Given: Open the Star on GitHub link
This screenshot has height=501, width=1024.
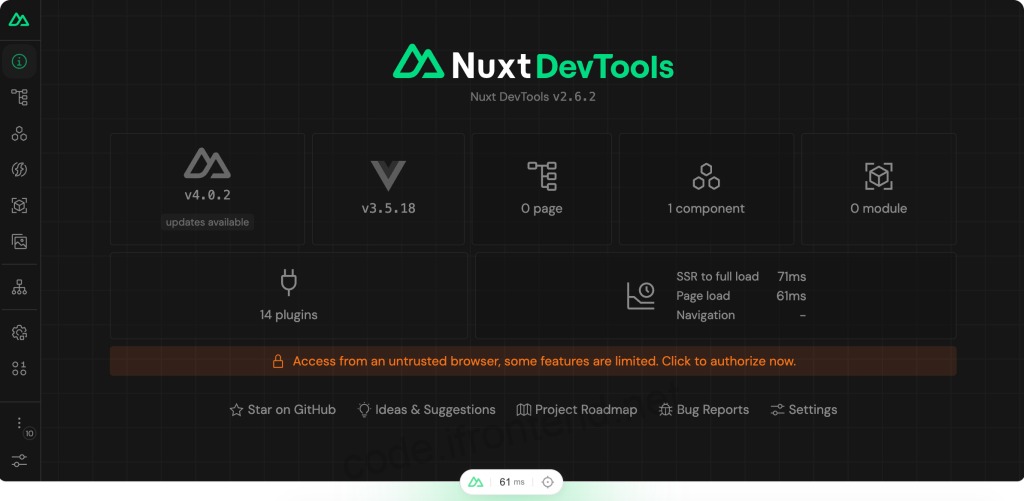Looking at the screenshot, I should point(283,410).
